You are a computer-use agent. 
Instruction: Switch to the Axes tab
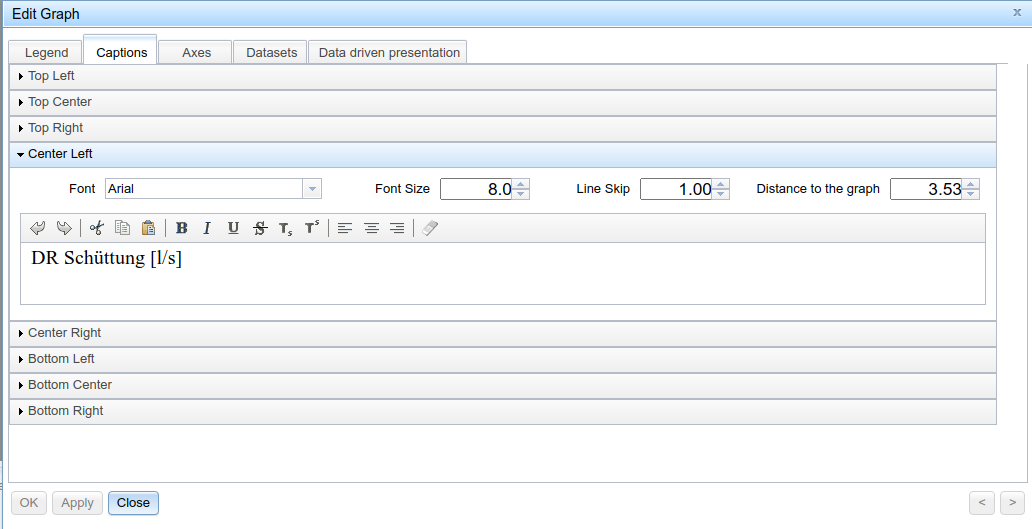click(x=196, y=53)
